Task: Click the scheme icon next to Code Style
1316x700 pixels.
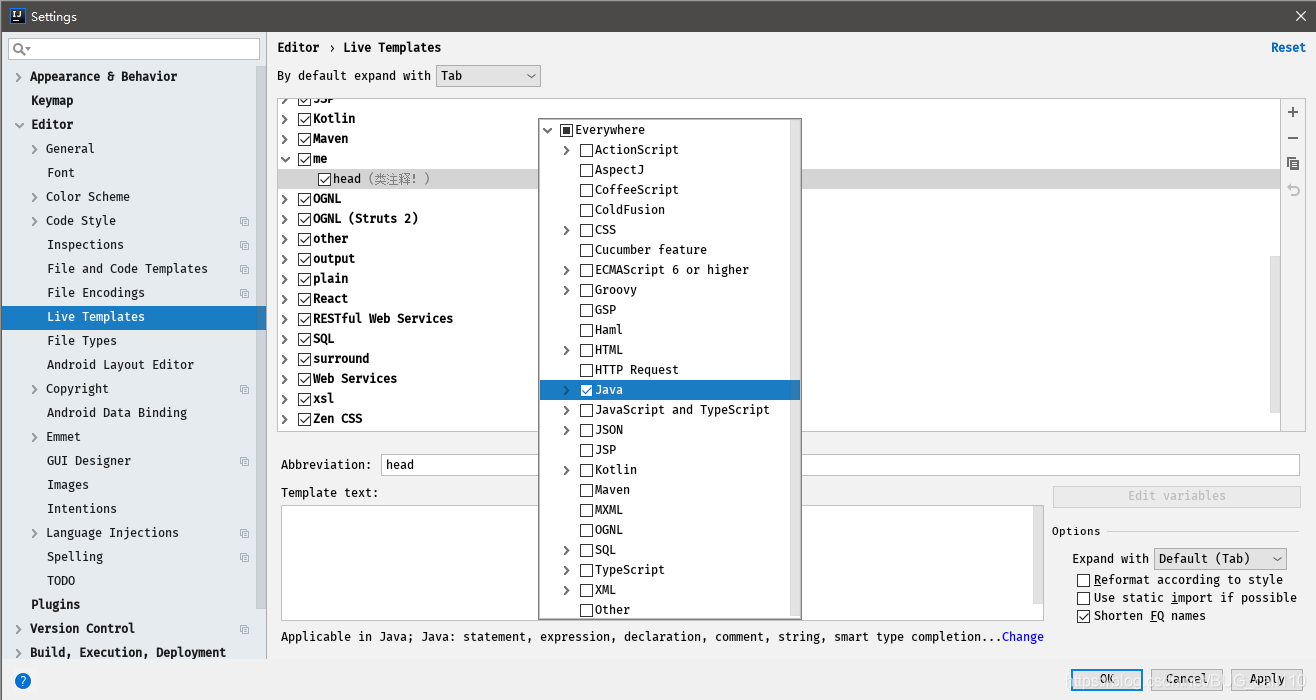Action: coord(244,220)
